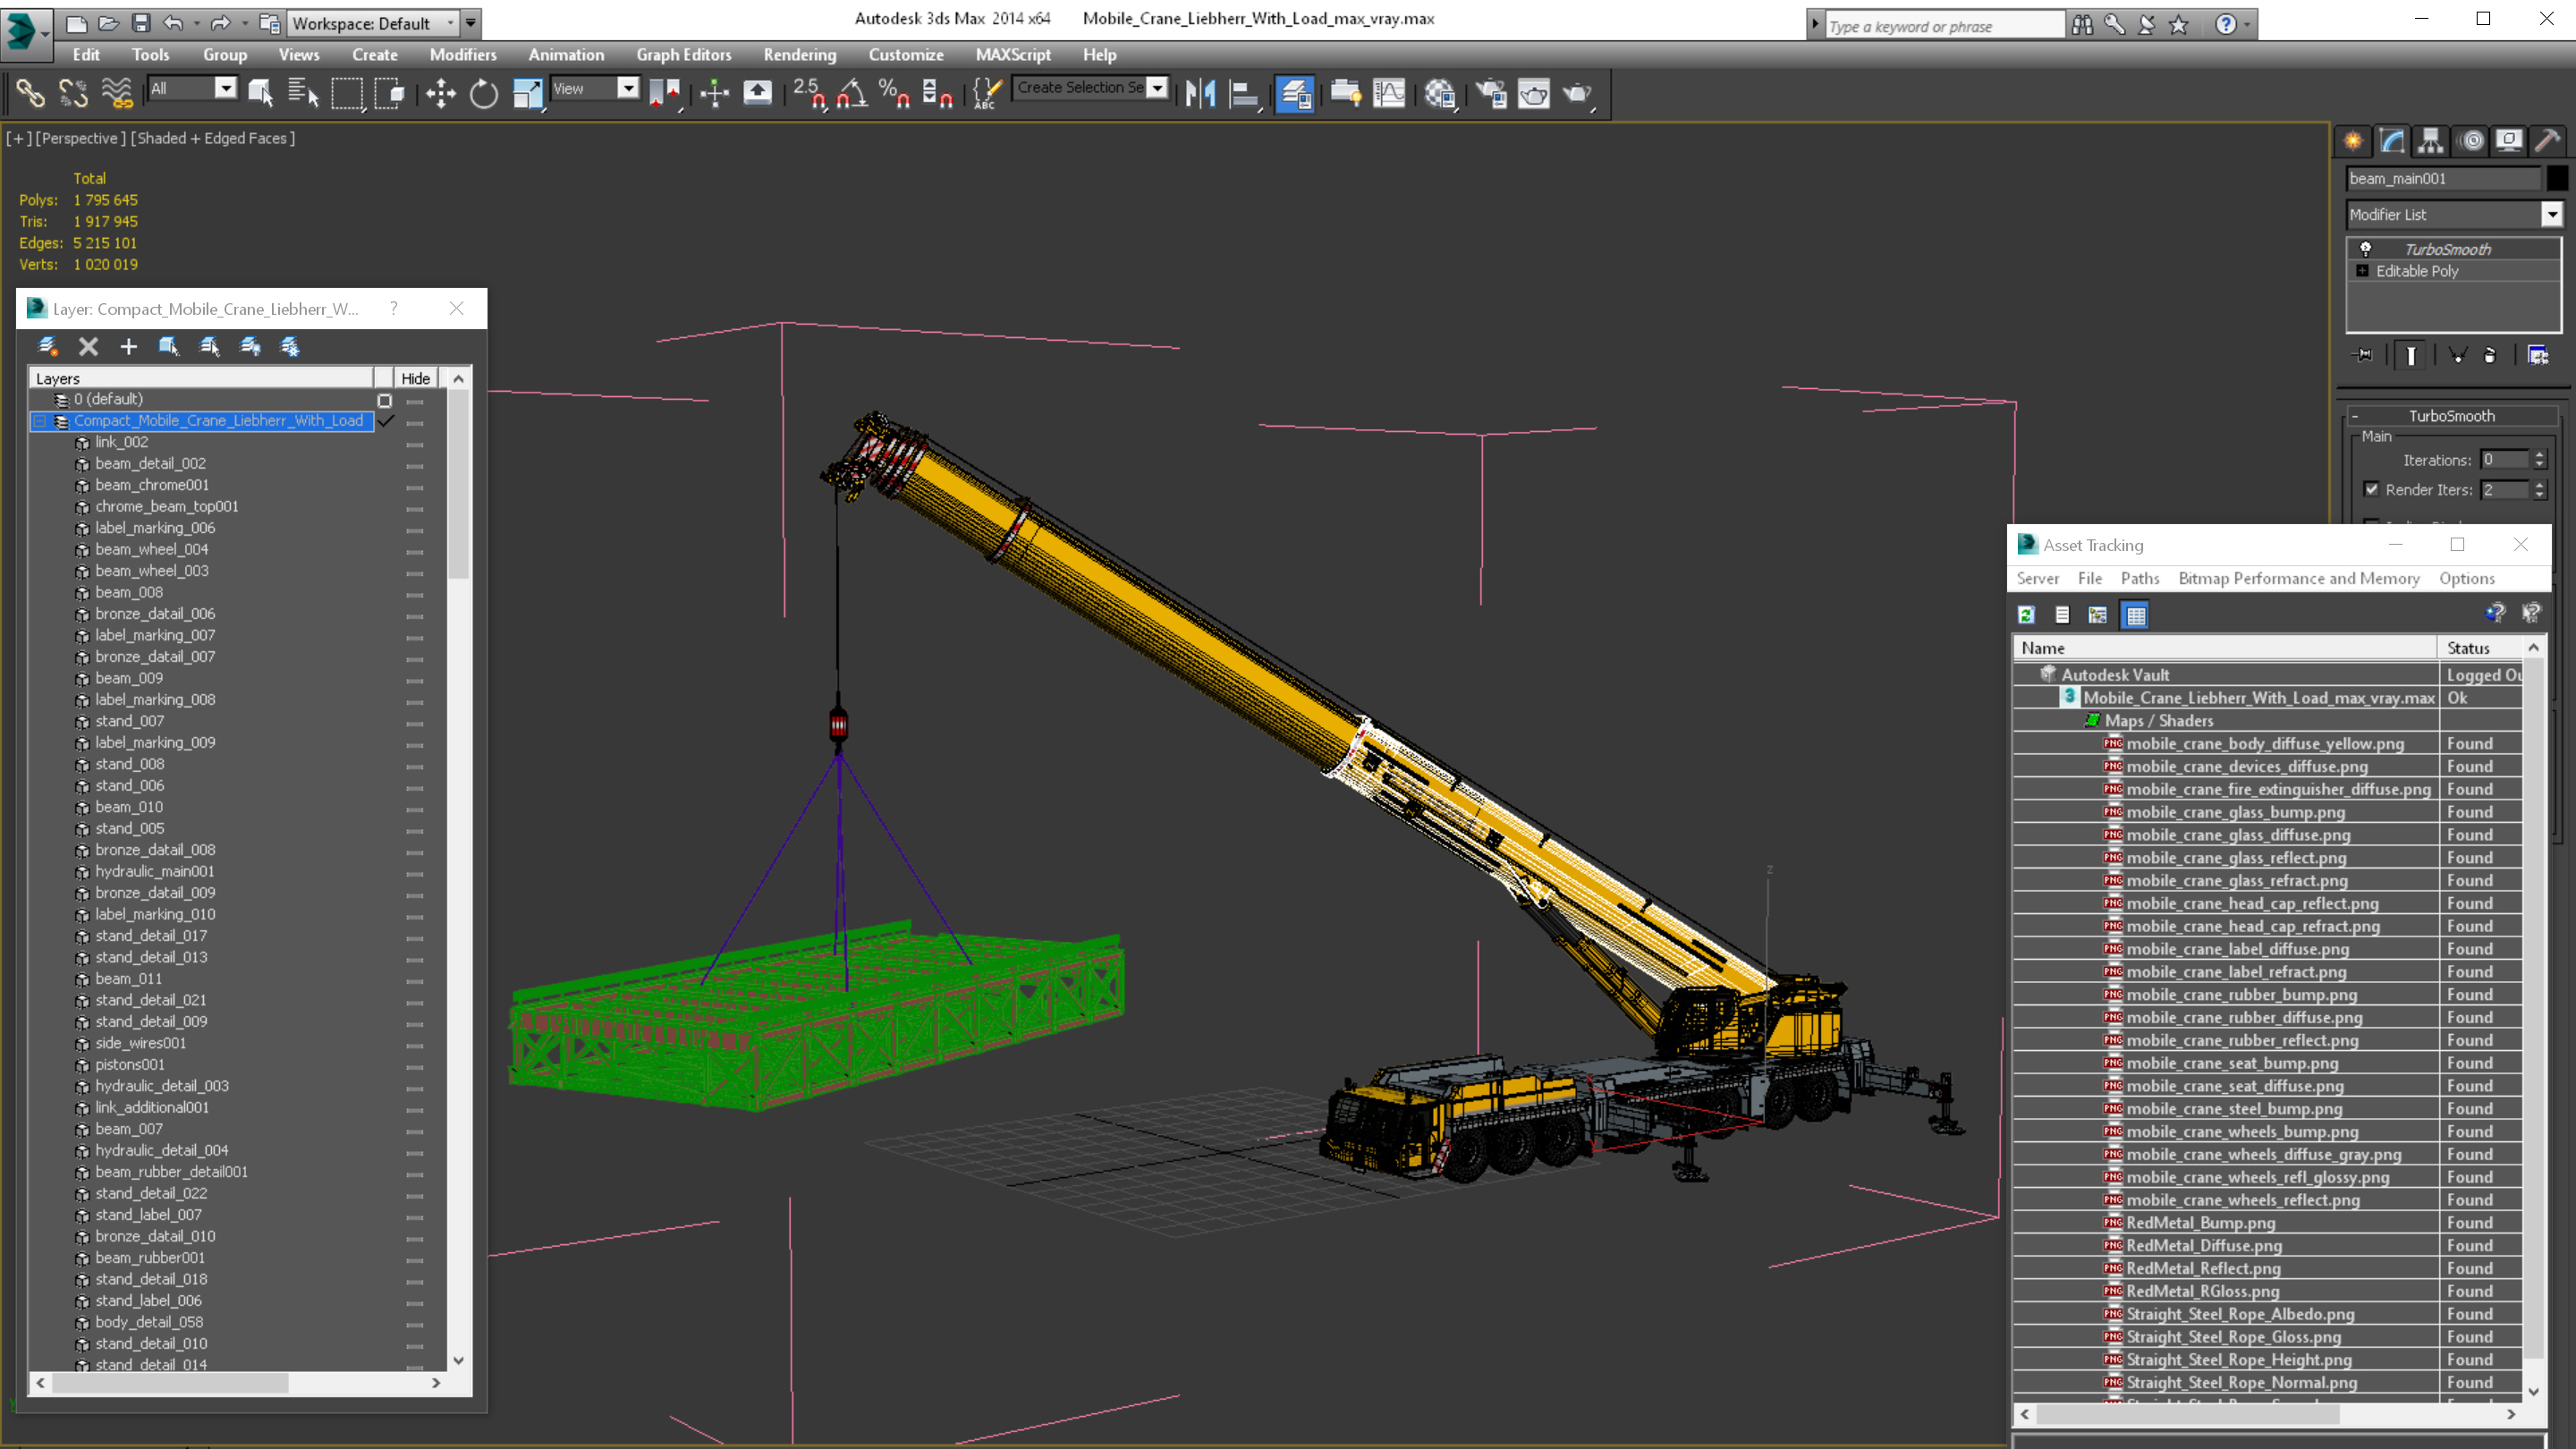Click Hide column header in Layer dialog
Viewport: 2576px width, 1449px height.
pyautogui.click(x=415, y=378)
